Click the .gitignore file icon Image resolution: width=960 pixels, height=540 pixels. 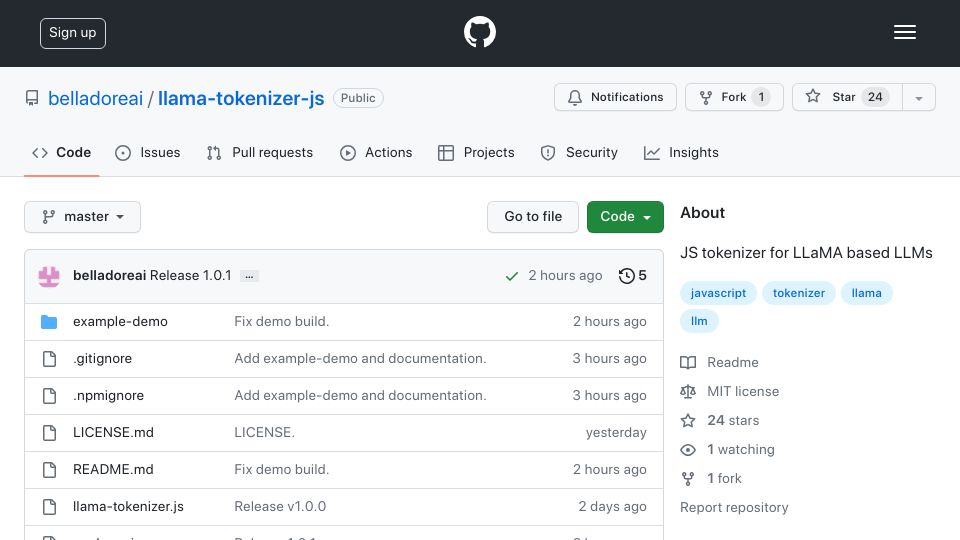(x=49, y=359)
